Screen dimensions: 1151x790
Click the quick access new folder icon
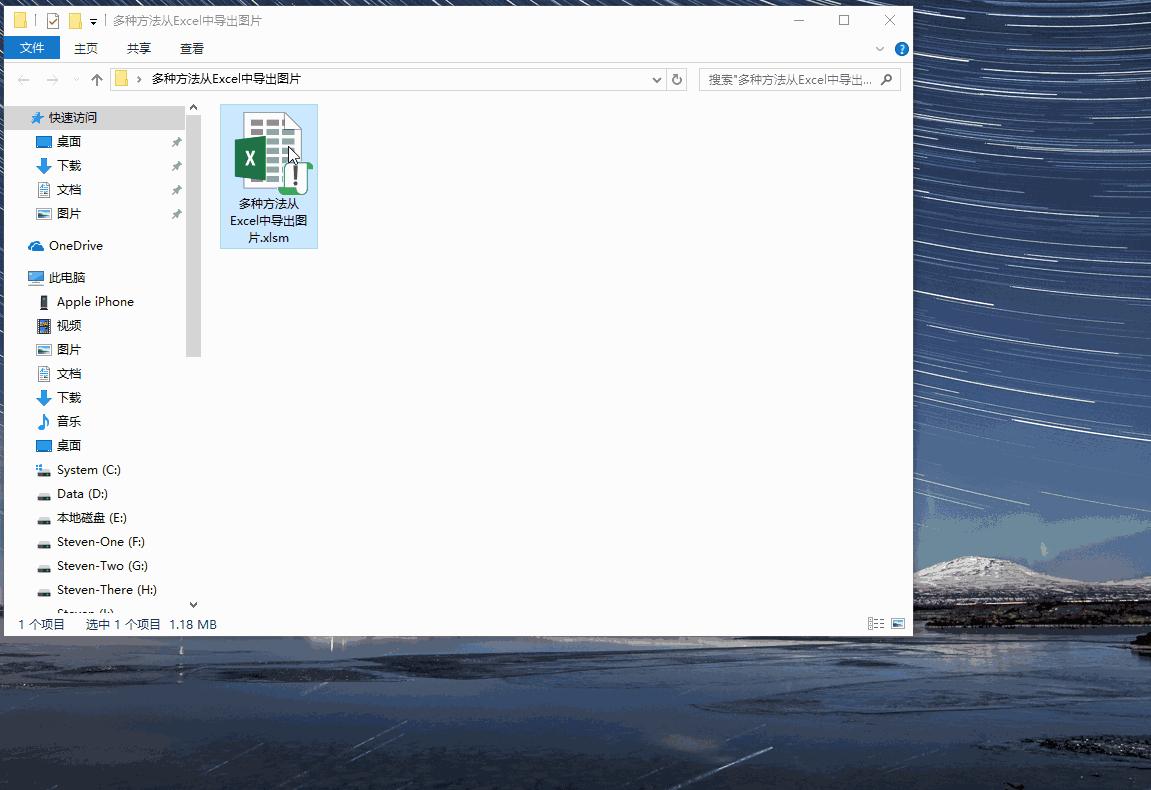(x=75, y=21)
